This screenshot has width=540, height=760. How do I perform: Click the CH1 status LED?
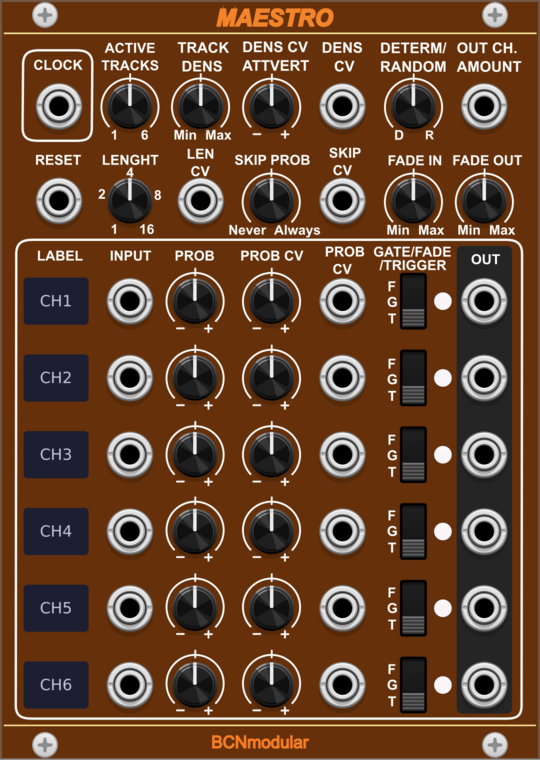point(443,301)
